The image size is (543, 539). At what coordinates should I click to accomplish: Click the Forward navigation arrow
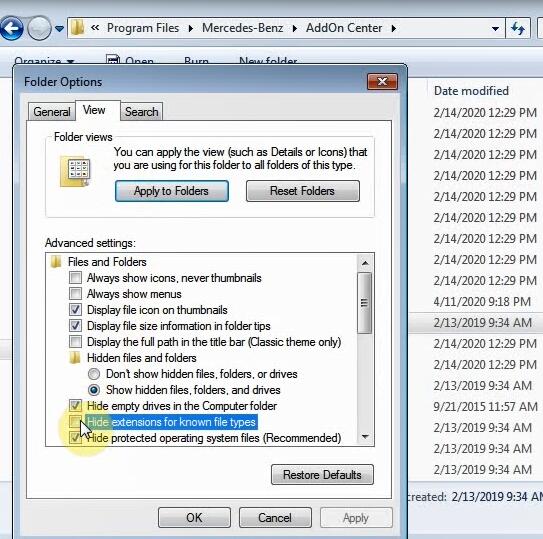(x=39, y=28)
